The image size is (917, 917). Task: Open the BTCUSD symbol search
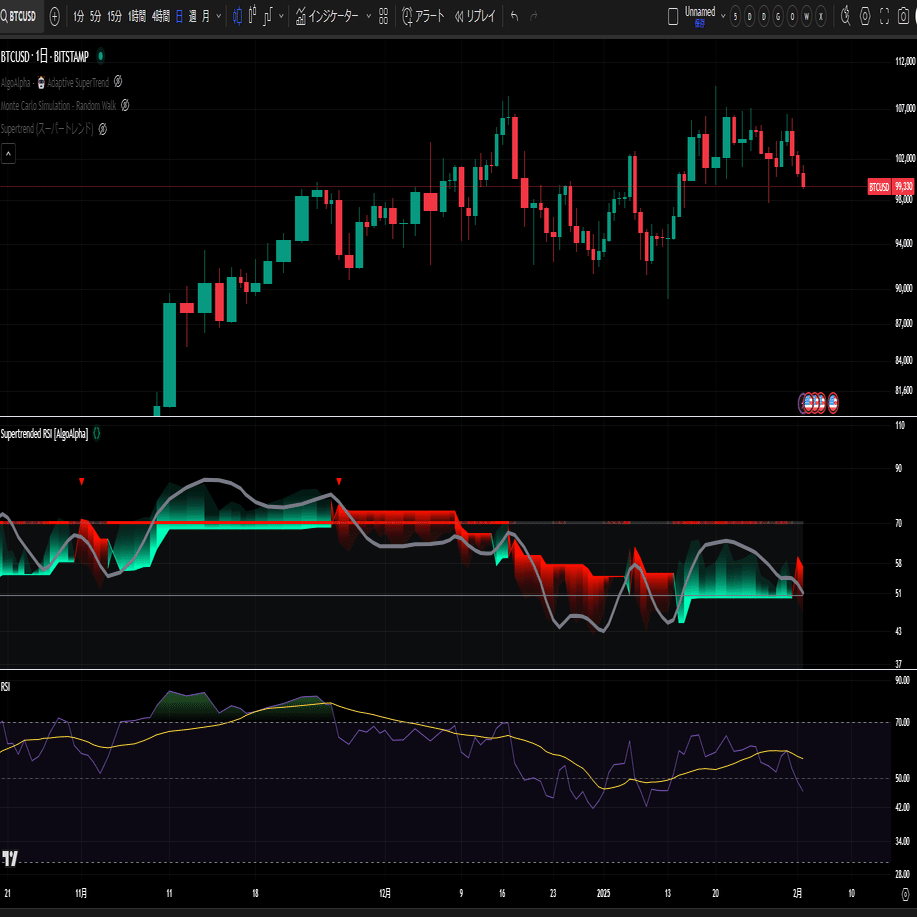click(19, 16)
